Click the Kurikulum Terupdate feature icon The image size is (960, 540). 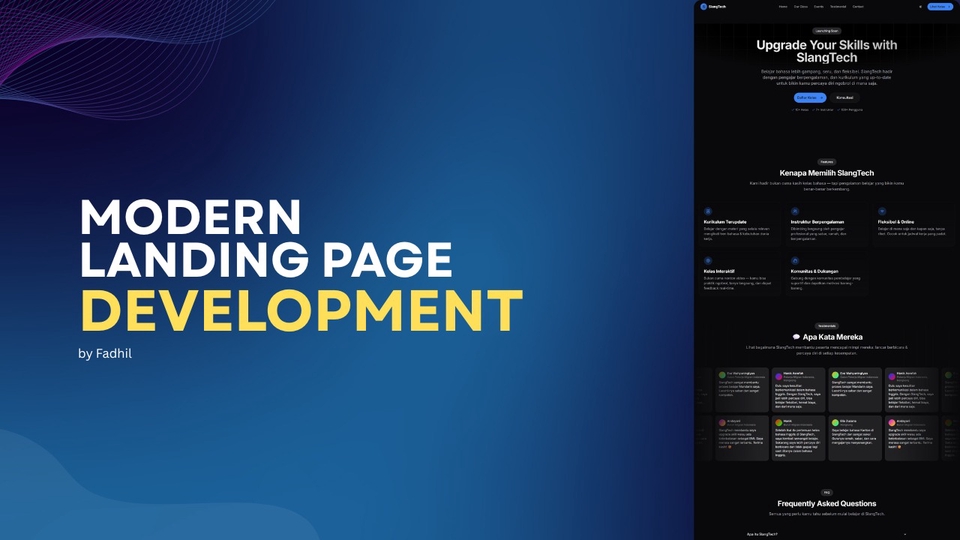[708, 212]
